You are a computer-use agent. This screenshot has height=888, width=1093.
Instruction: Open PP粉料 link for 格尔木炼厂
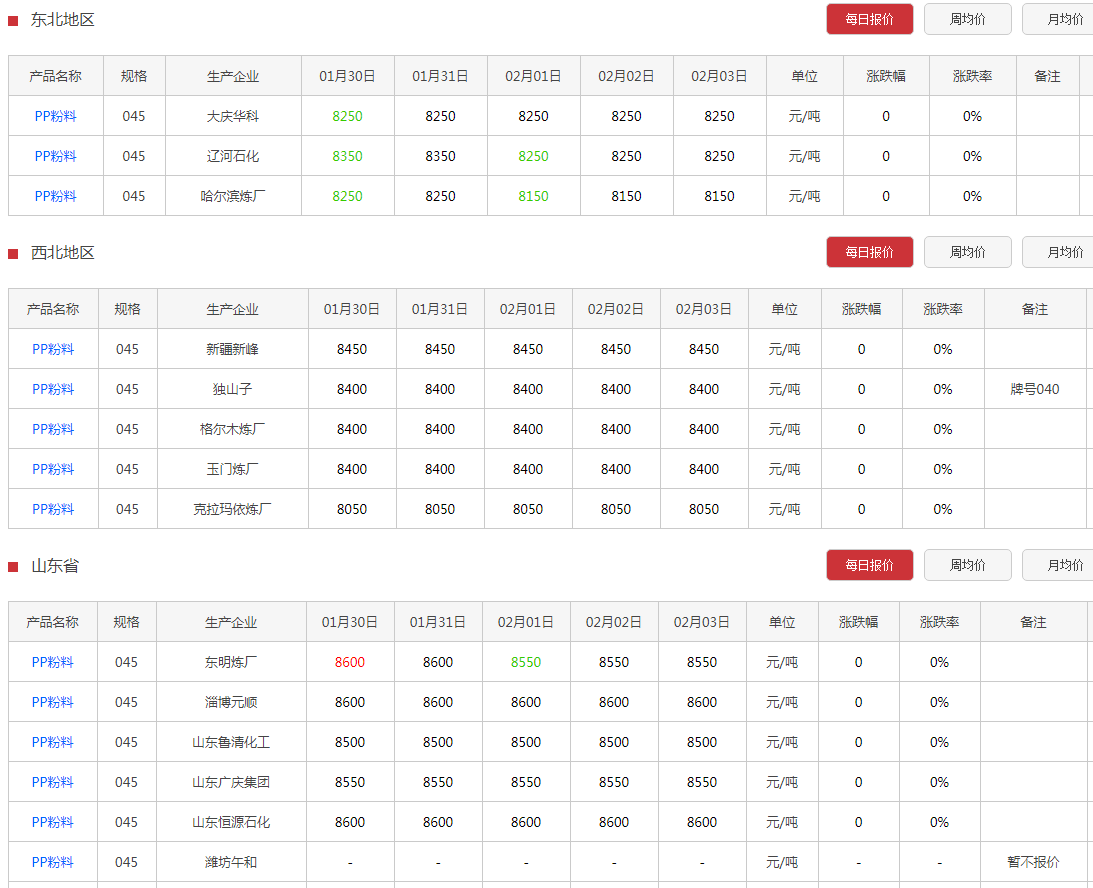tap(53, 429)
